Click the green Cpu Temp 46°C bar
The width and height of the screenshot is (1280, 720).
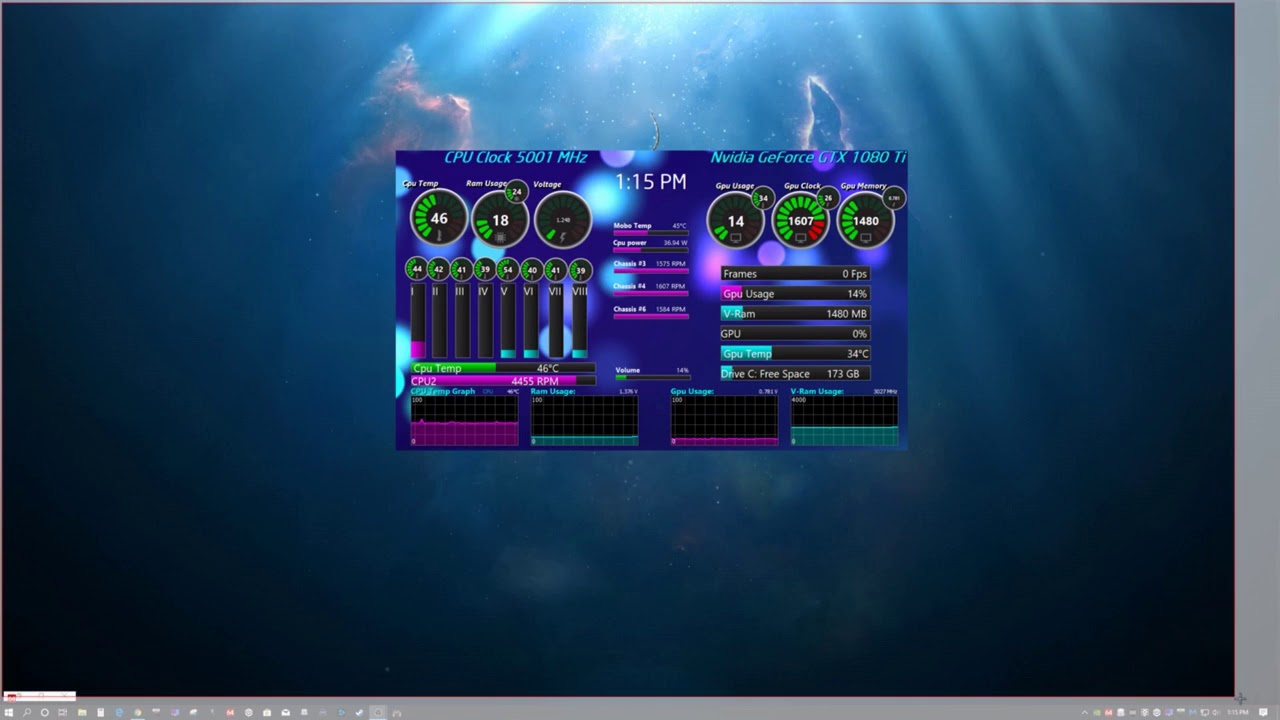click(503, 368)
